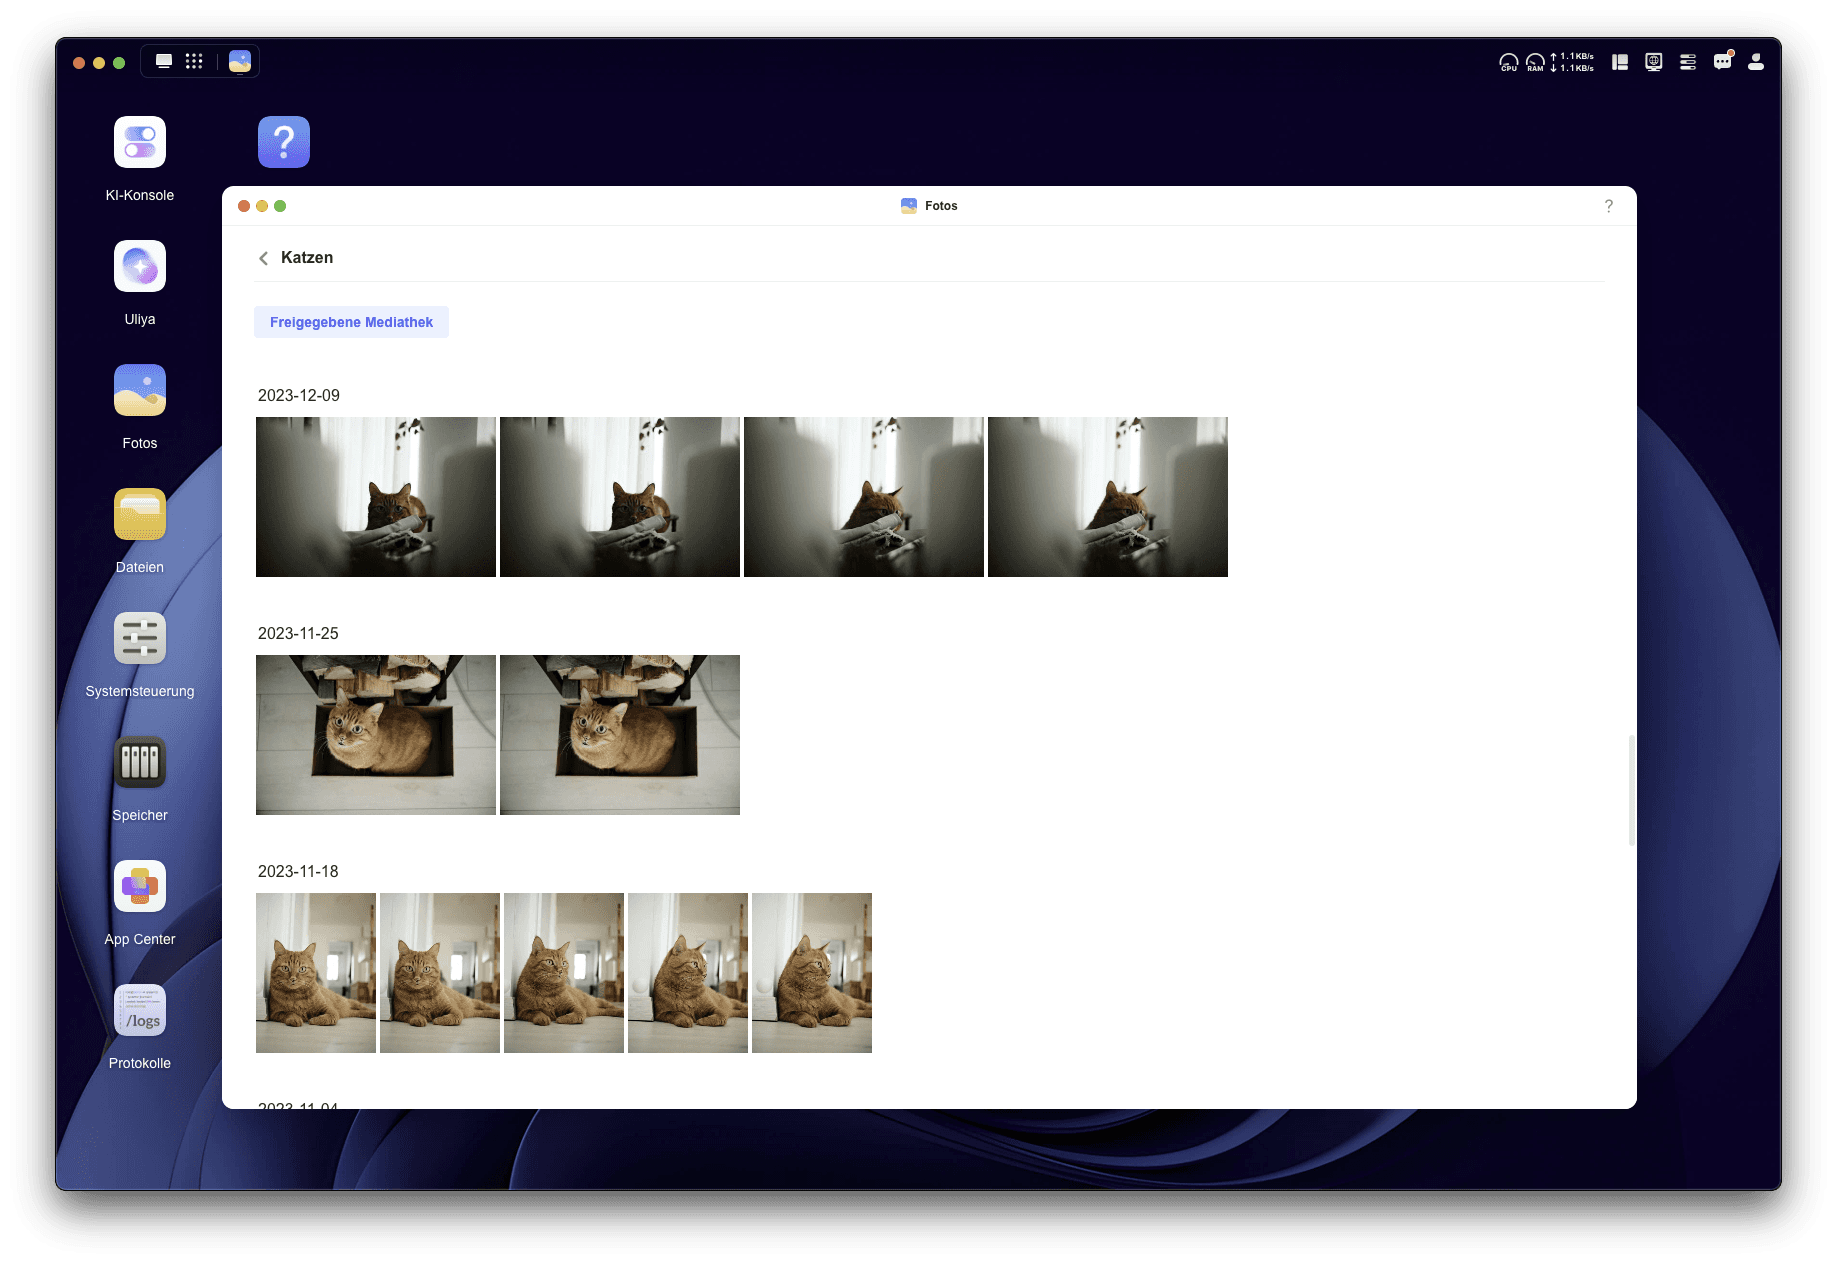Open the KI-Konsole desktop app
Screen dimensions: 1837x1264
(140, 142)
